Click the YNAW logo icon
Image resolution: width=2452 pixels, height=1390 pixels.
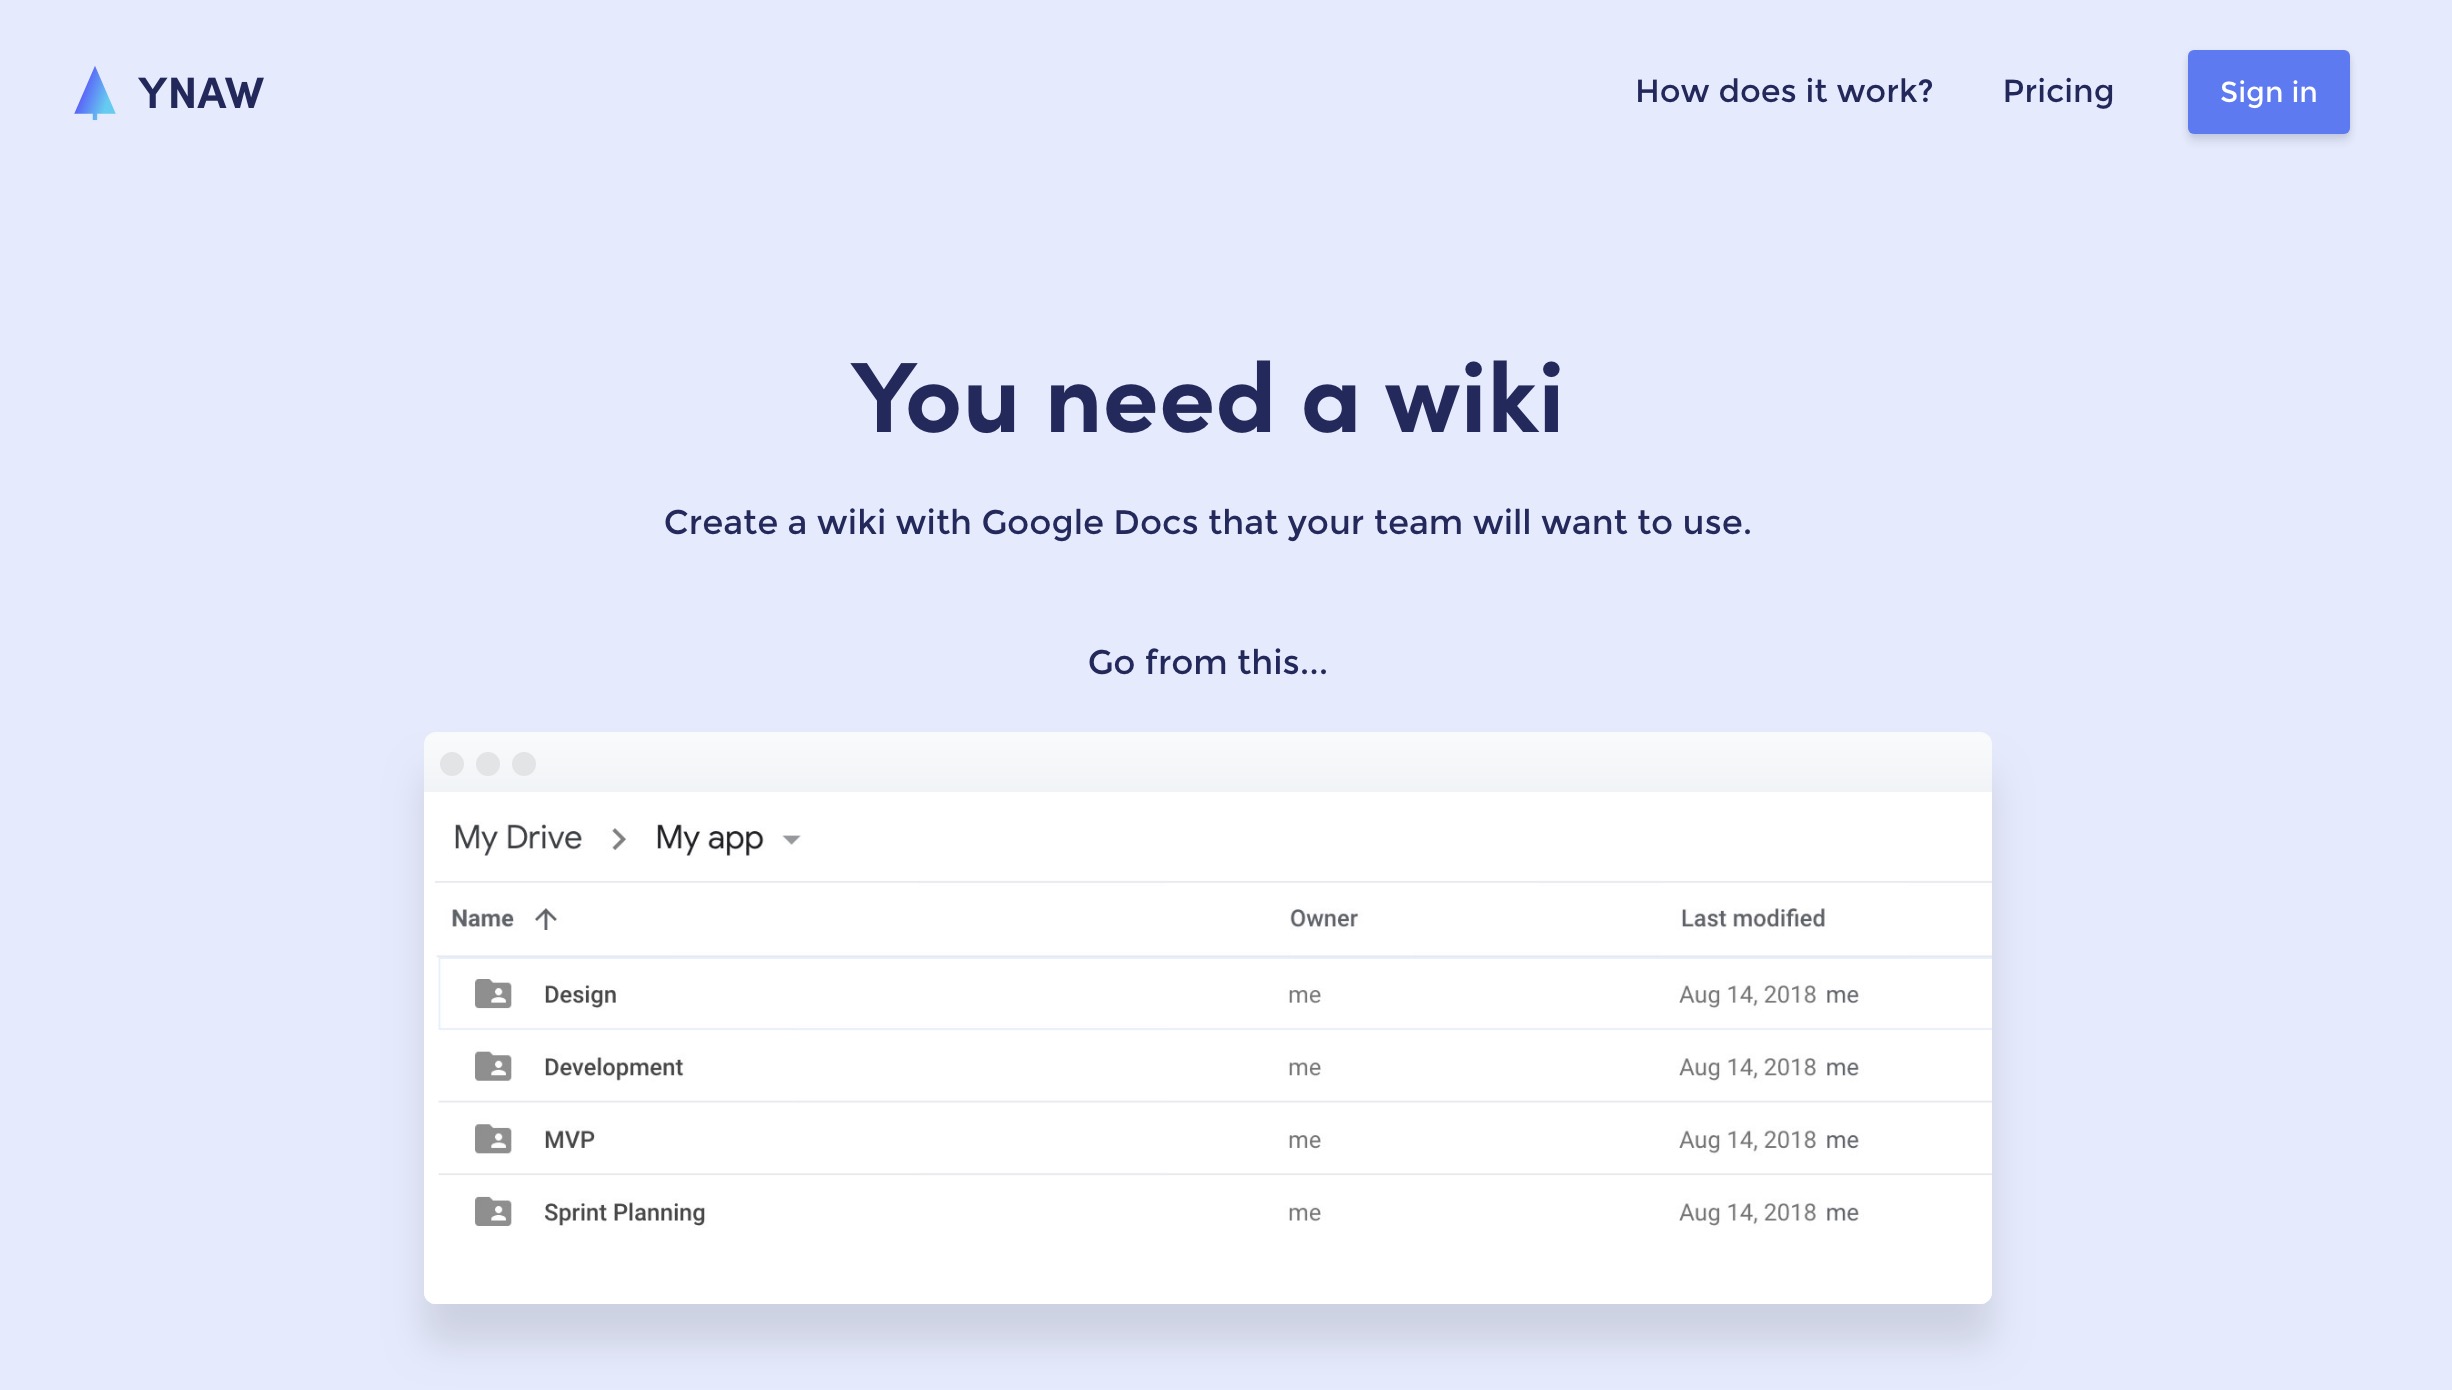(x=93, y=89)
